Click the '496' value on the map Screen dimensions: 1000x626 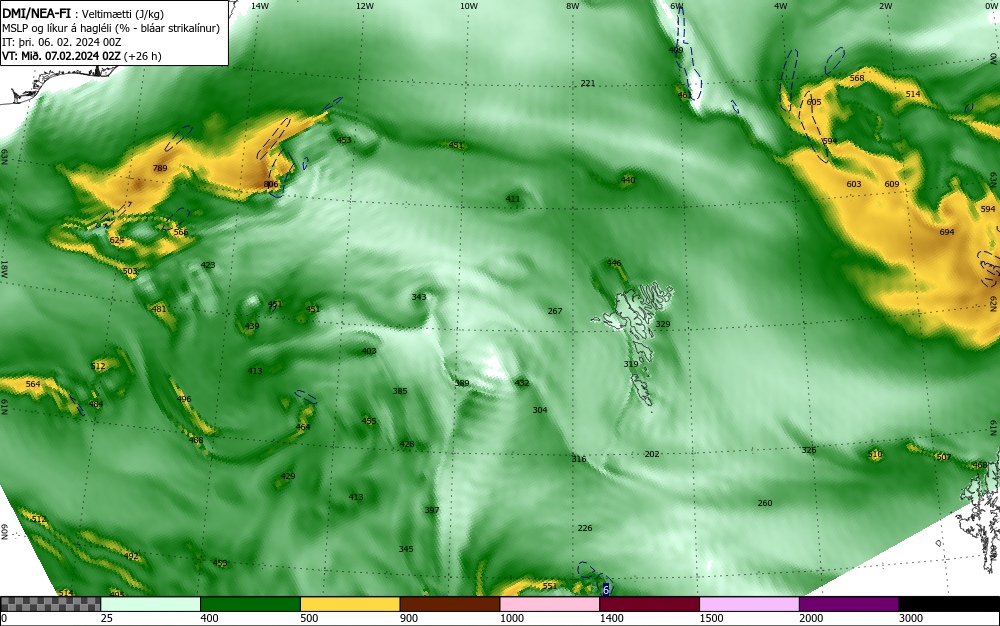184,400
